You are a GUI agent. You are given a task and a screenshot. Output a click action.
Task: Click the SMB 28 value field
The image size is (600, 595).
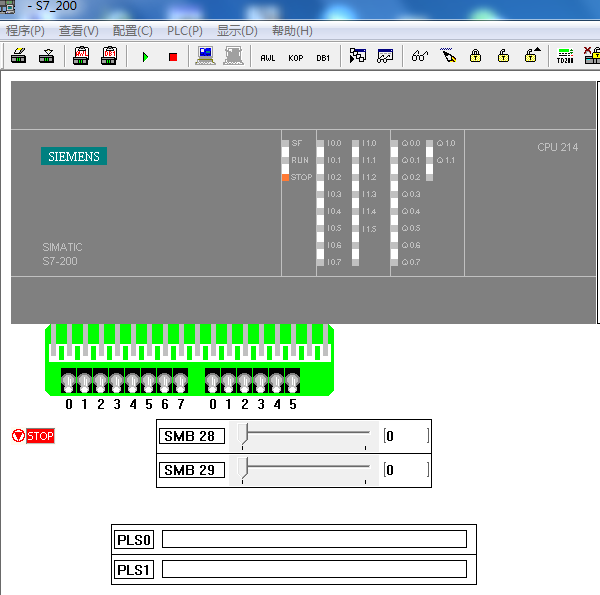[406, 436]
